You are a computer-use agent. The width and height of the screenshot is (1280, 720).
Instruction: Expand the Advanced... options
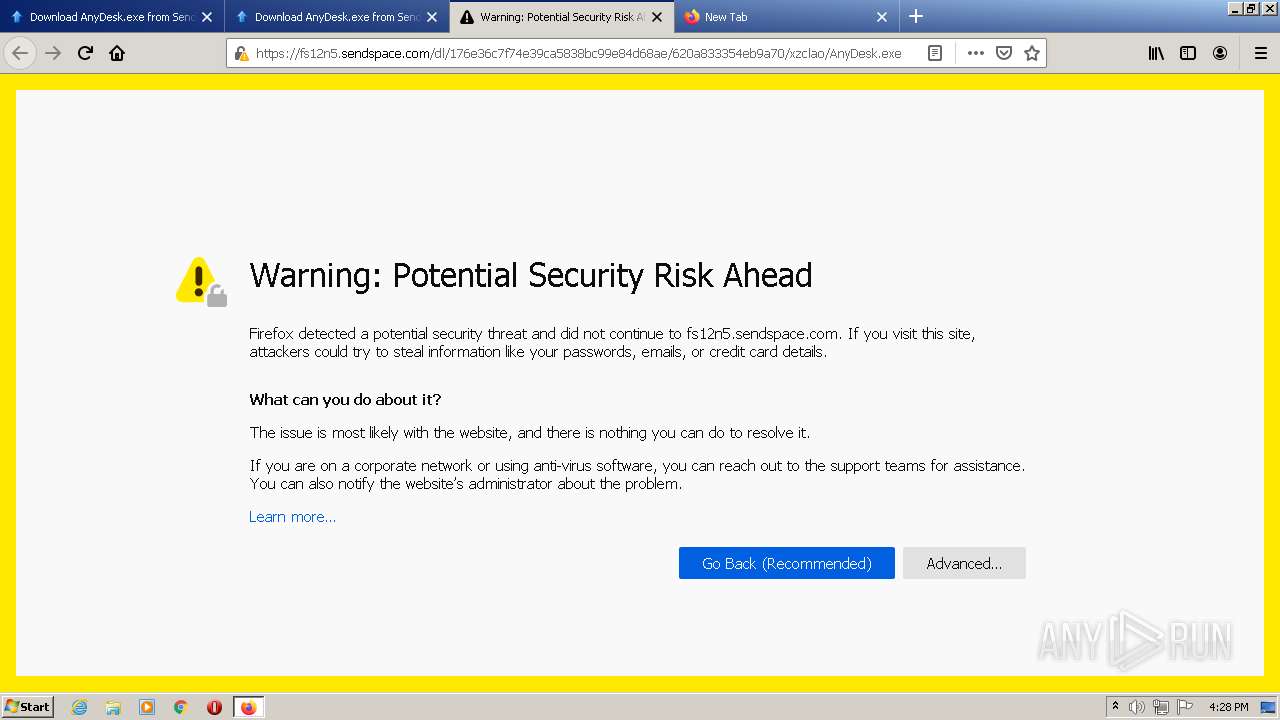pos(964,563)
